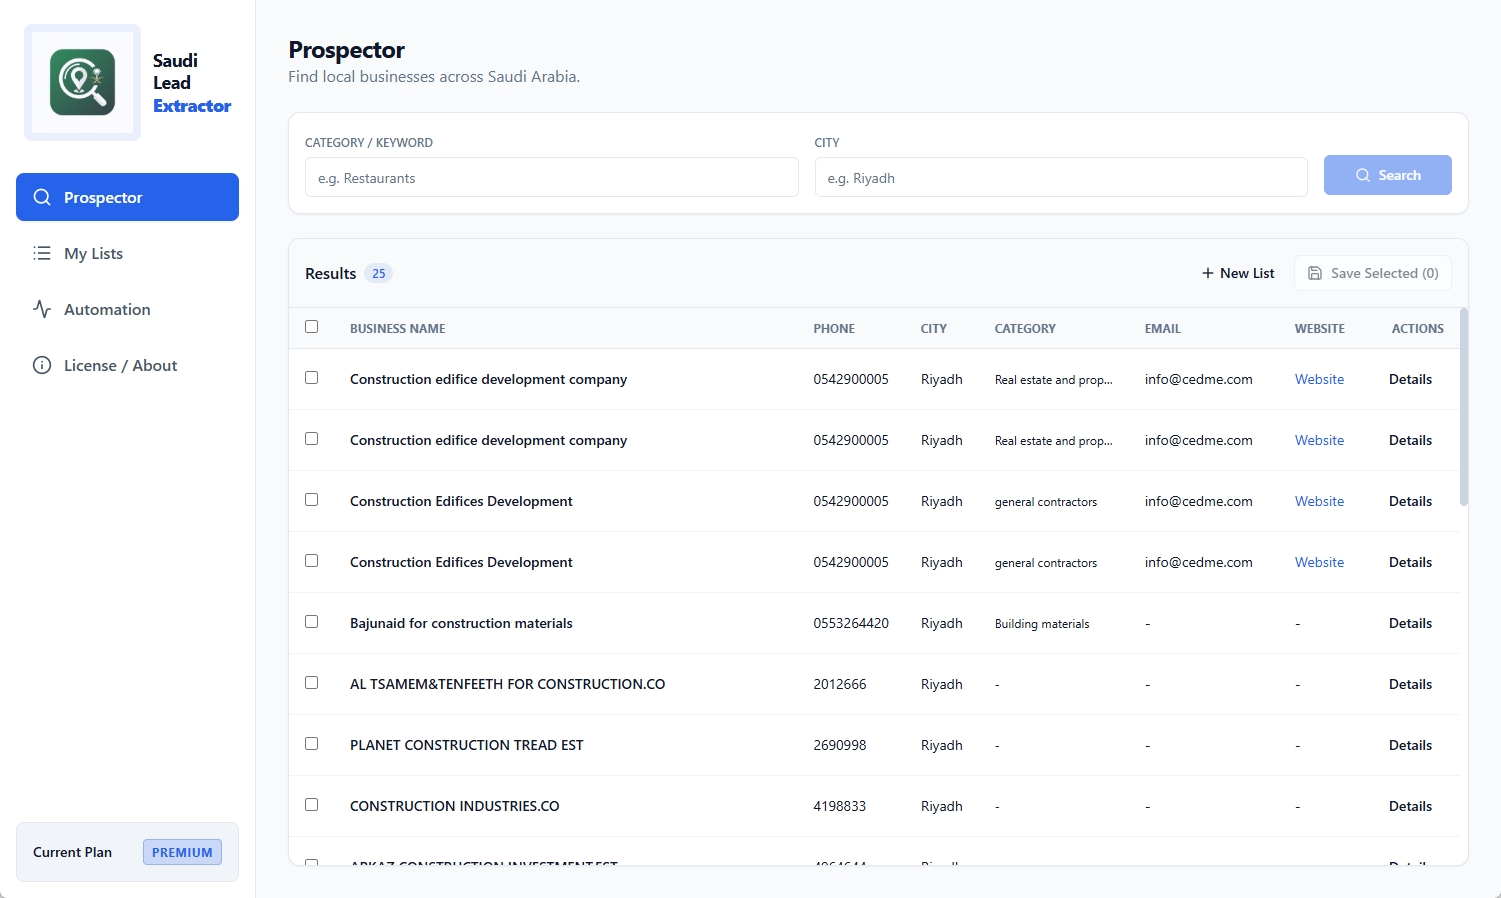Click the CITY input field

pos(1060,177)
